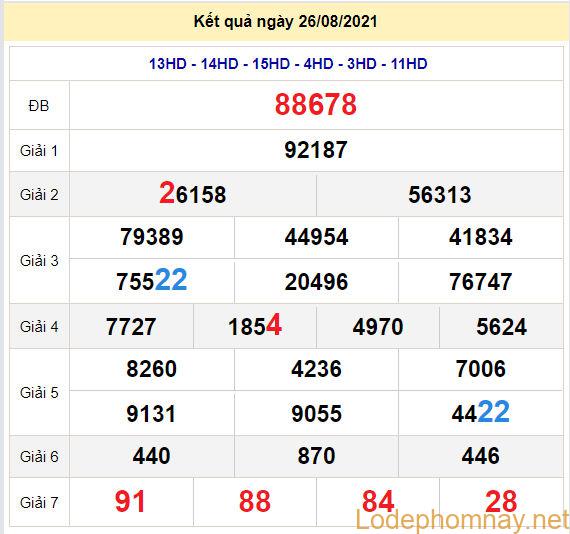Select number 4970 in Giải 4
Screen dimensions: 570x534
[x=378, y=326]
